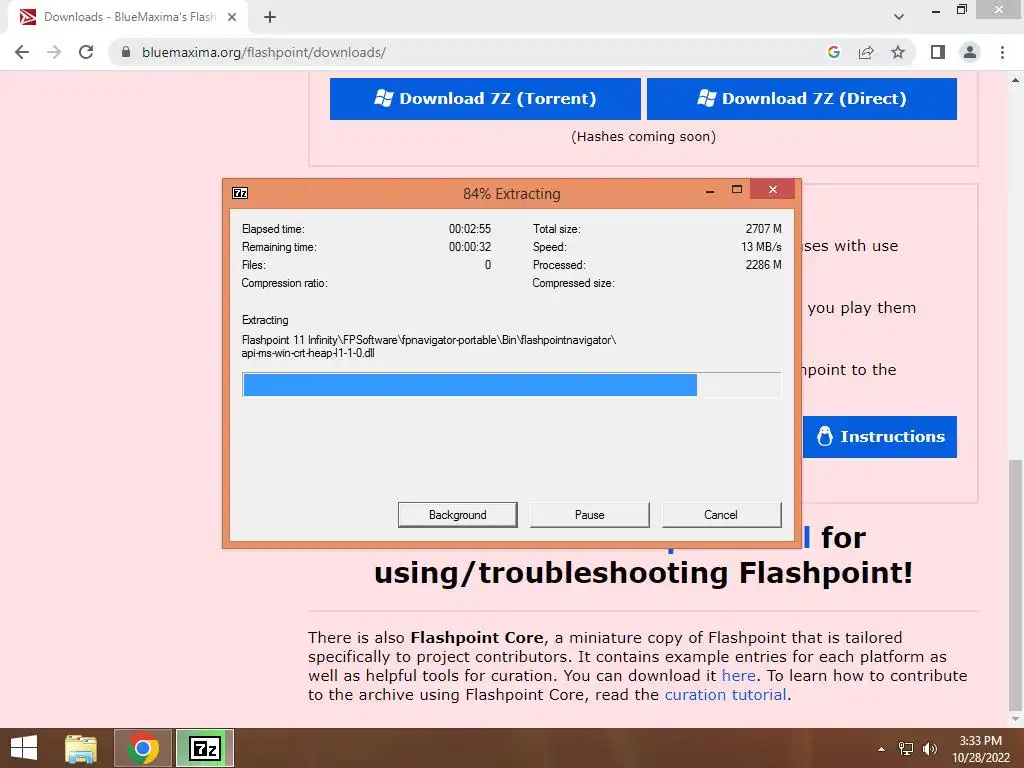
Task: Maximize the 84% Extracting dialog
Action: pos(737,190)
